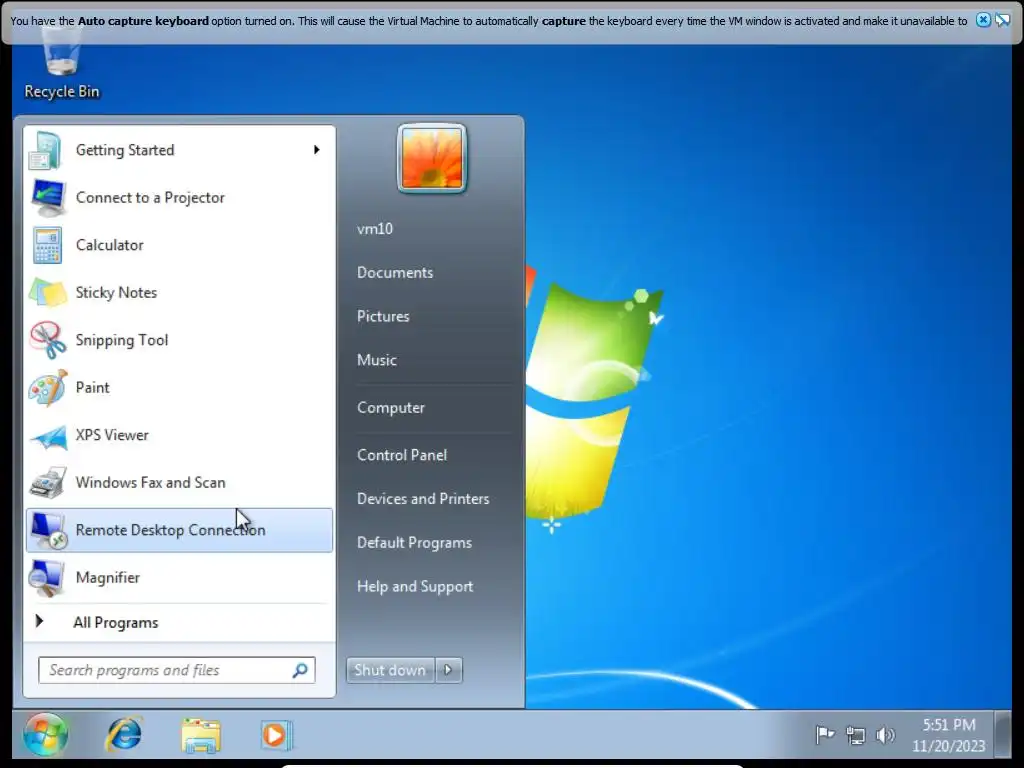Image resolution: width=1024 pixels, height=768 pixels.
Task: Open Sticky Notes via its icon
Action: pos(47,293)
